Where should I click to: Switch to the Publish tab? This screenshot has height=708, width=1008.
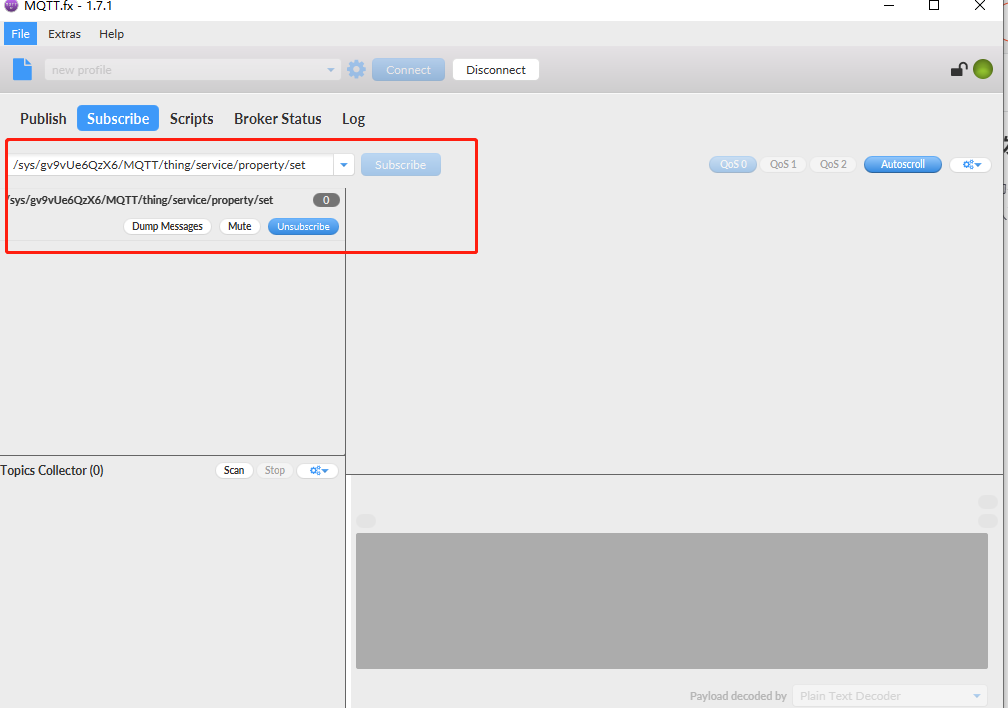click(x=43, y=119)
